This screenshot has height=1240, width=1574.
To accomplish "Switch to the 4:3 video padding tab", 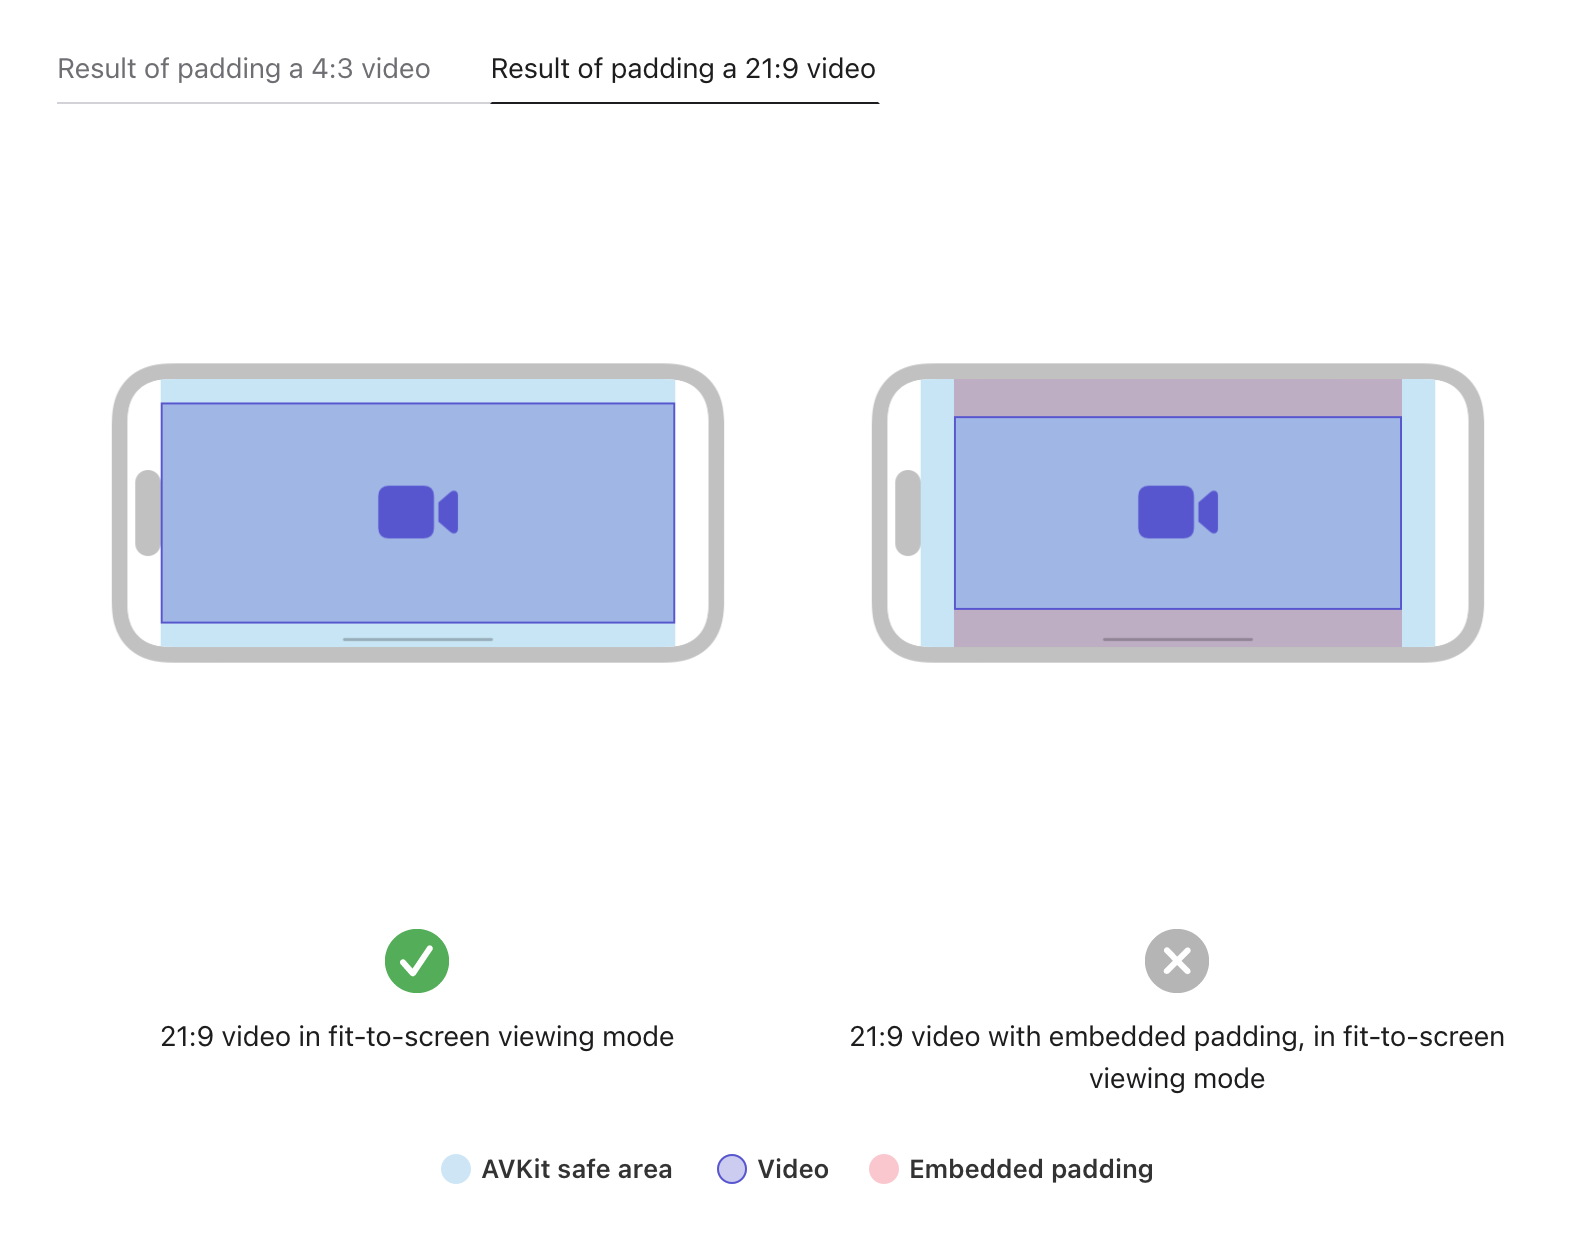I will [x=244, y=69].
